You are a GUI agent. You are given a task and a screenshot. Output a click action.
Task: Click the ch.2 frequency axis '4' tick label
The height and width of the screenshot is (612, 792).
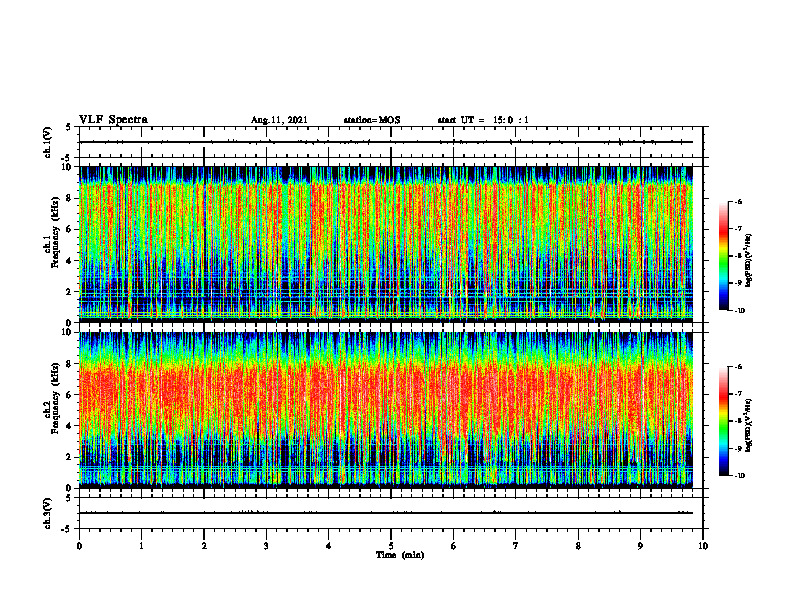(70, 426)
